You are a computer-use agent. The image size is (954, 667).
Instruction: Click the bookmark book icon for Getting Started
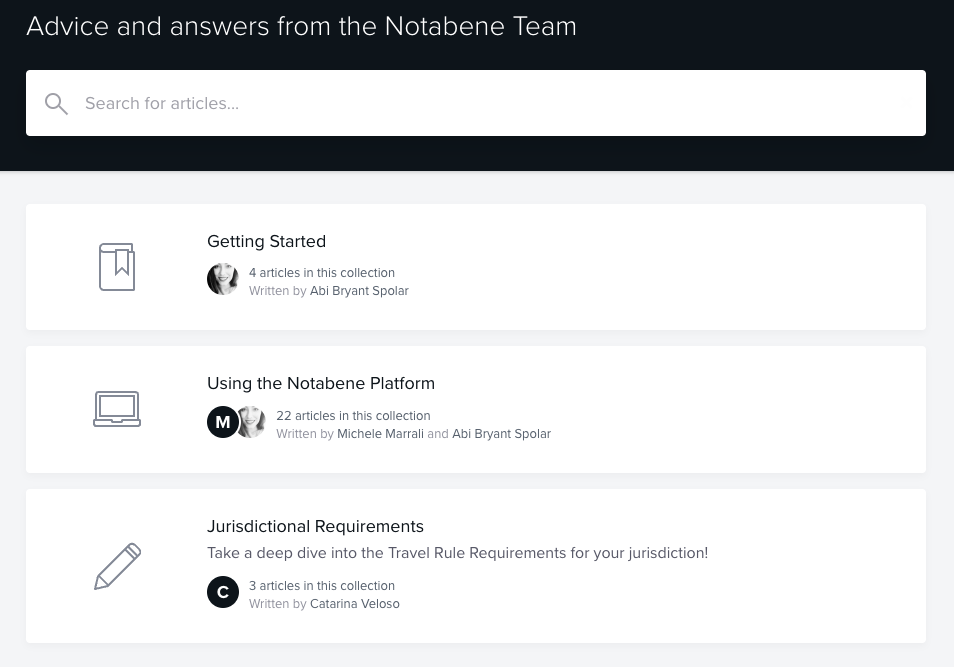point(117,267)
